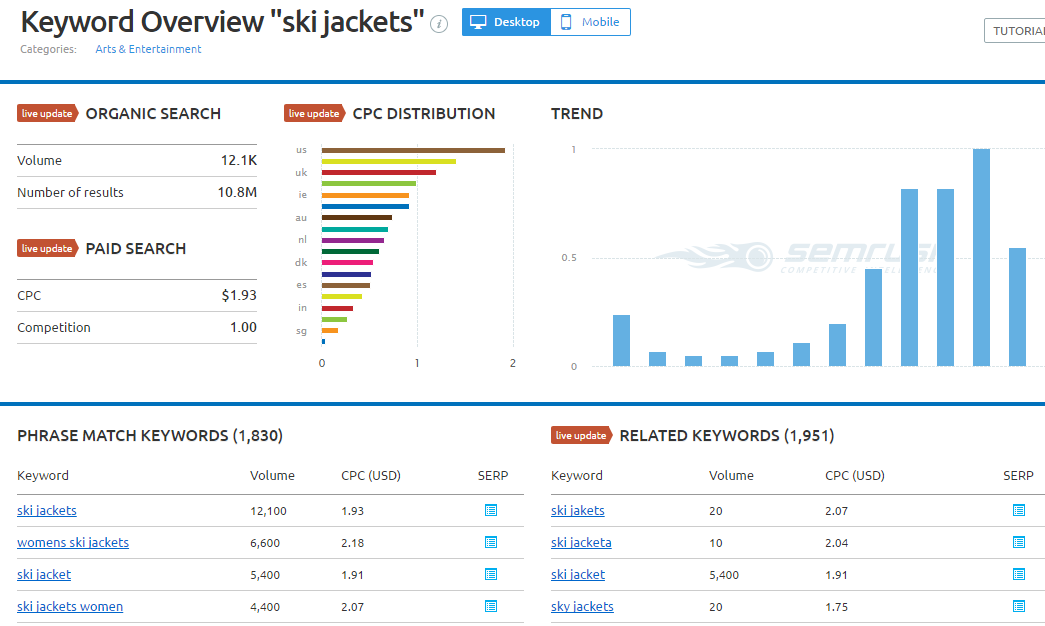Toggle live update on Organic Search
The height and width of the screenshot is (626, 1045).
tap(47, 113)
